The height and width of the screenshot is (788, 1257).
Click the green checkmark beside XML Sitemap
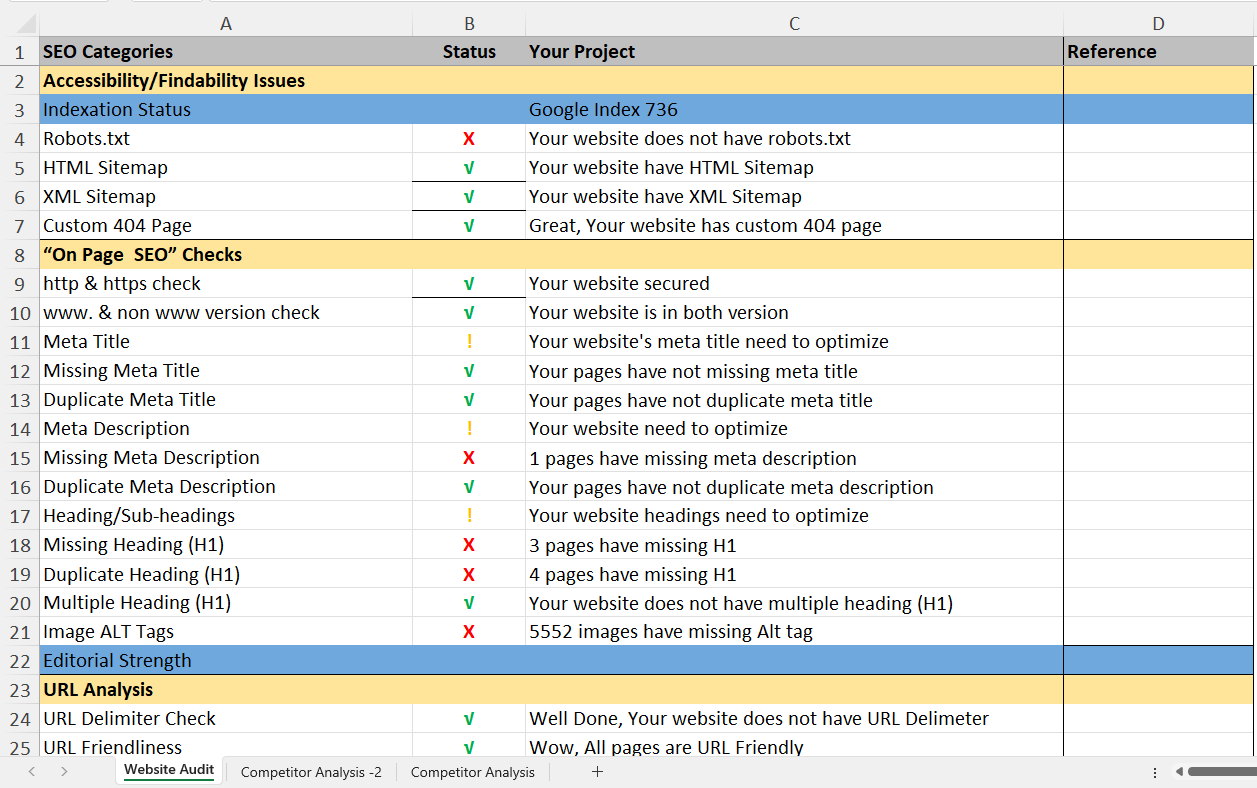point(468,196)
